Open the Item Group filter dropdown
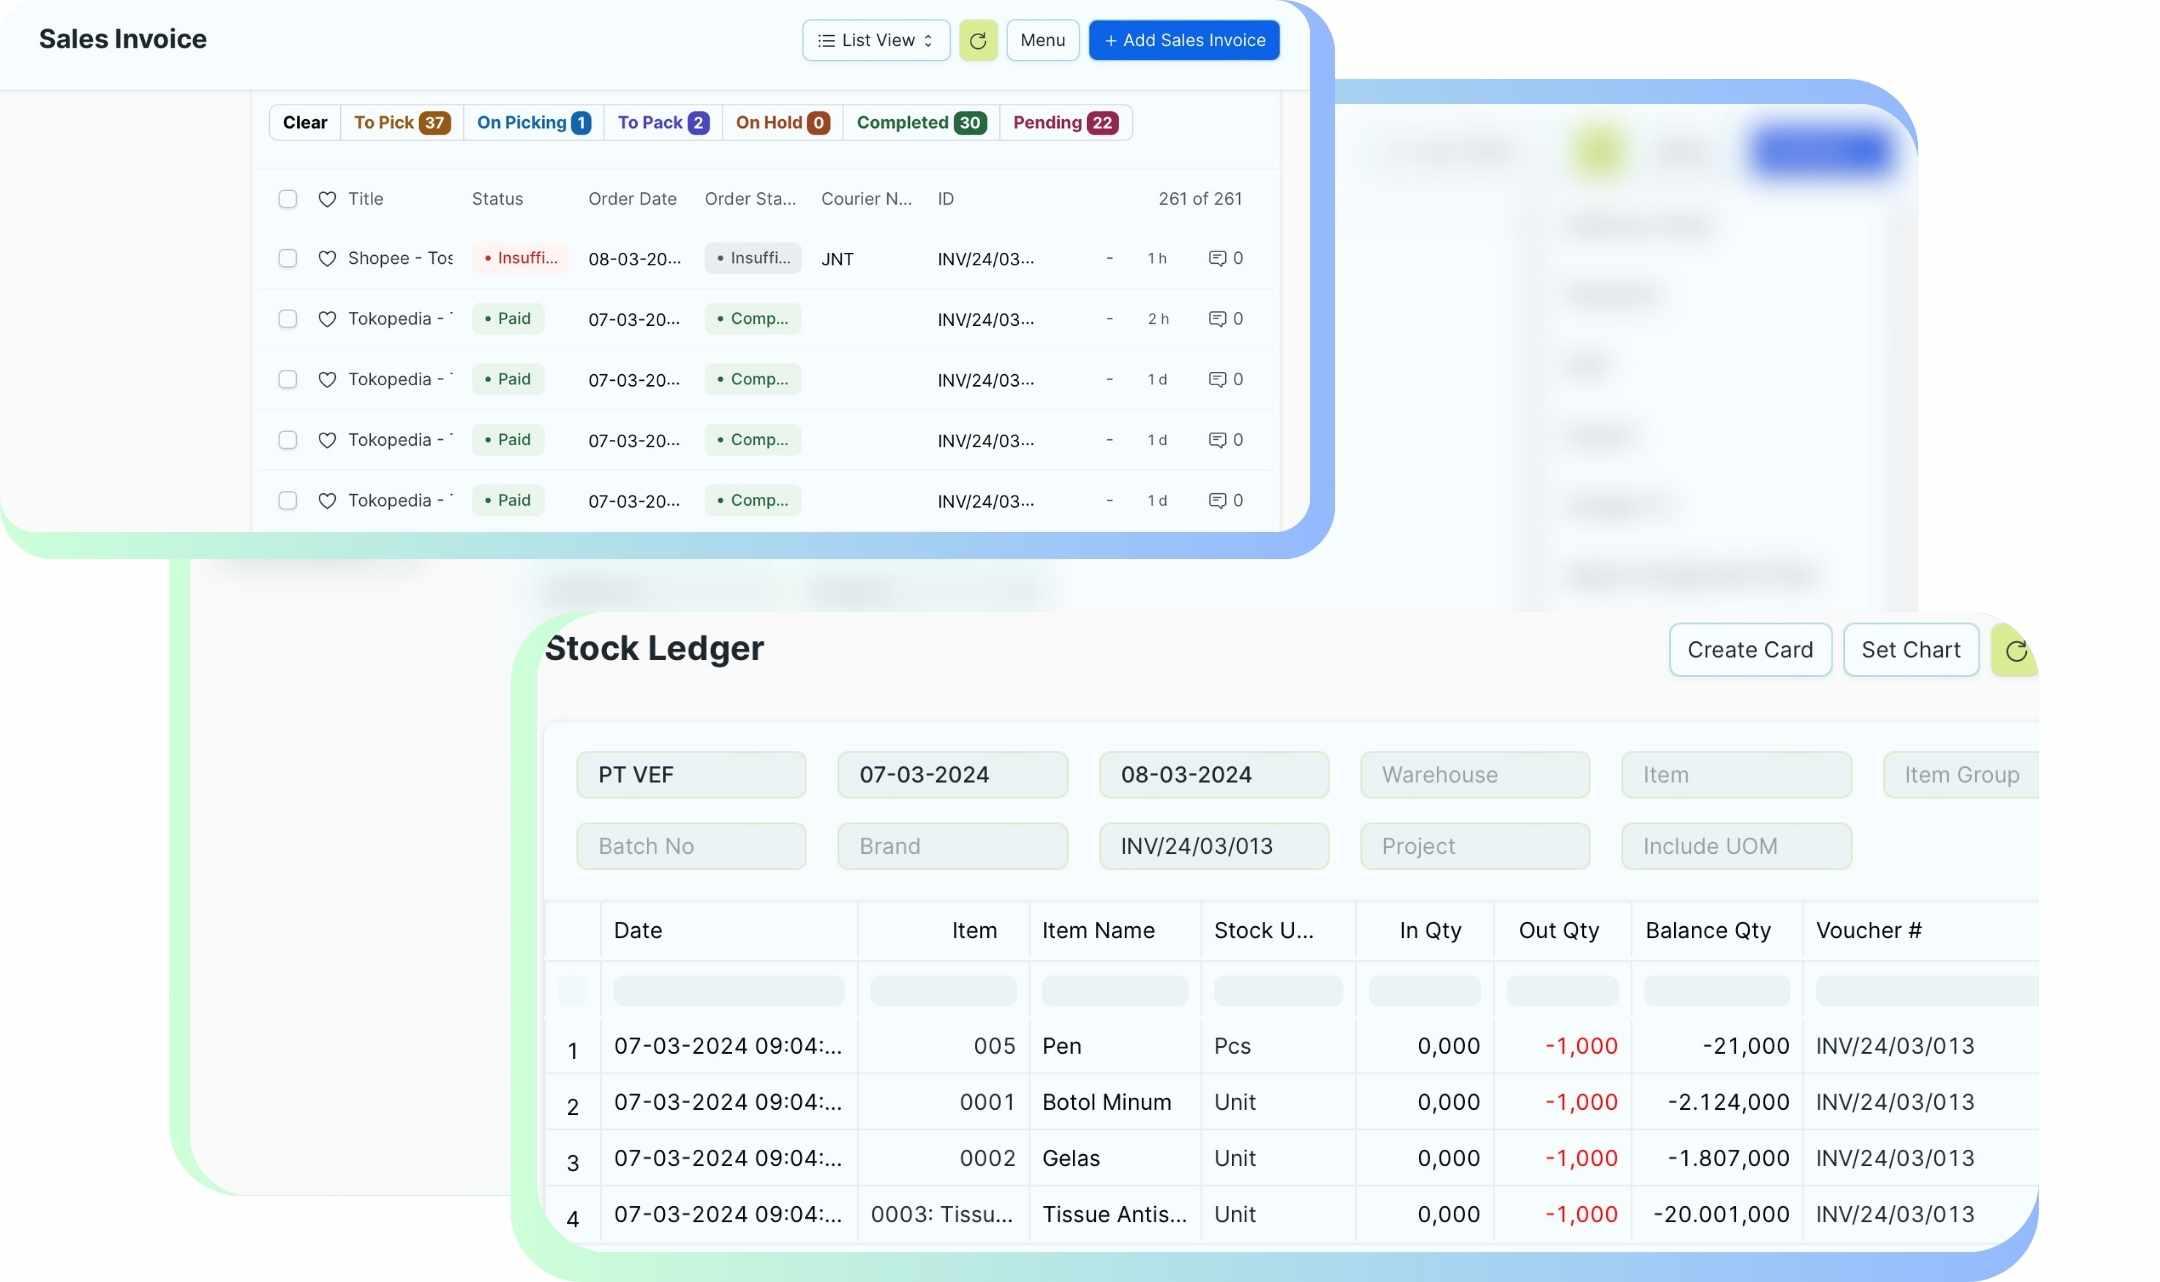Image resolution: width=2160 pixels, height=1282 pixels. pyautogui.click(x=1960, y=775)
